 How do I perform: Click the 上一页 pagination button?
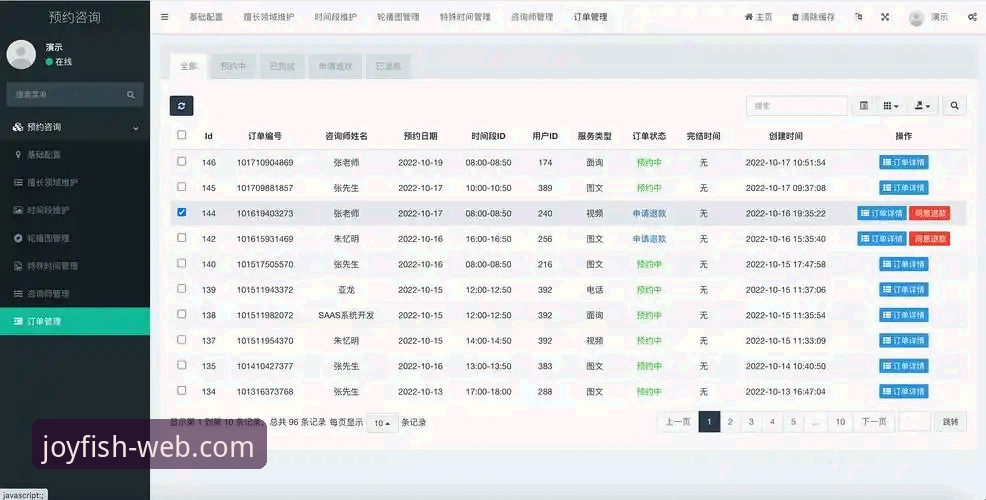click(678, 421)
